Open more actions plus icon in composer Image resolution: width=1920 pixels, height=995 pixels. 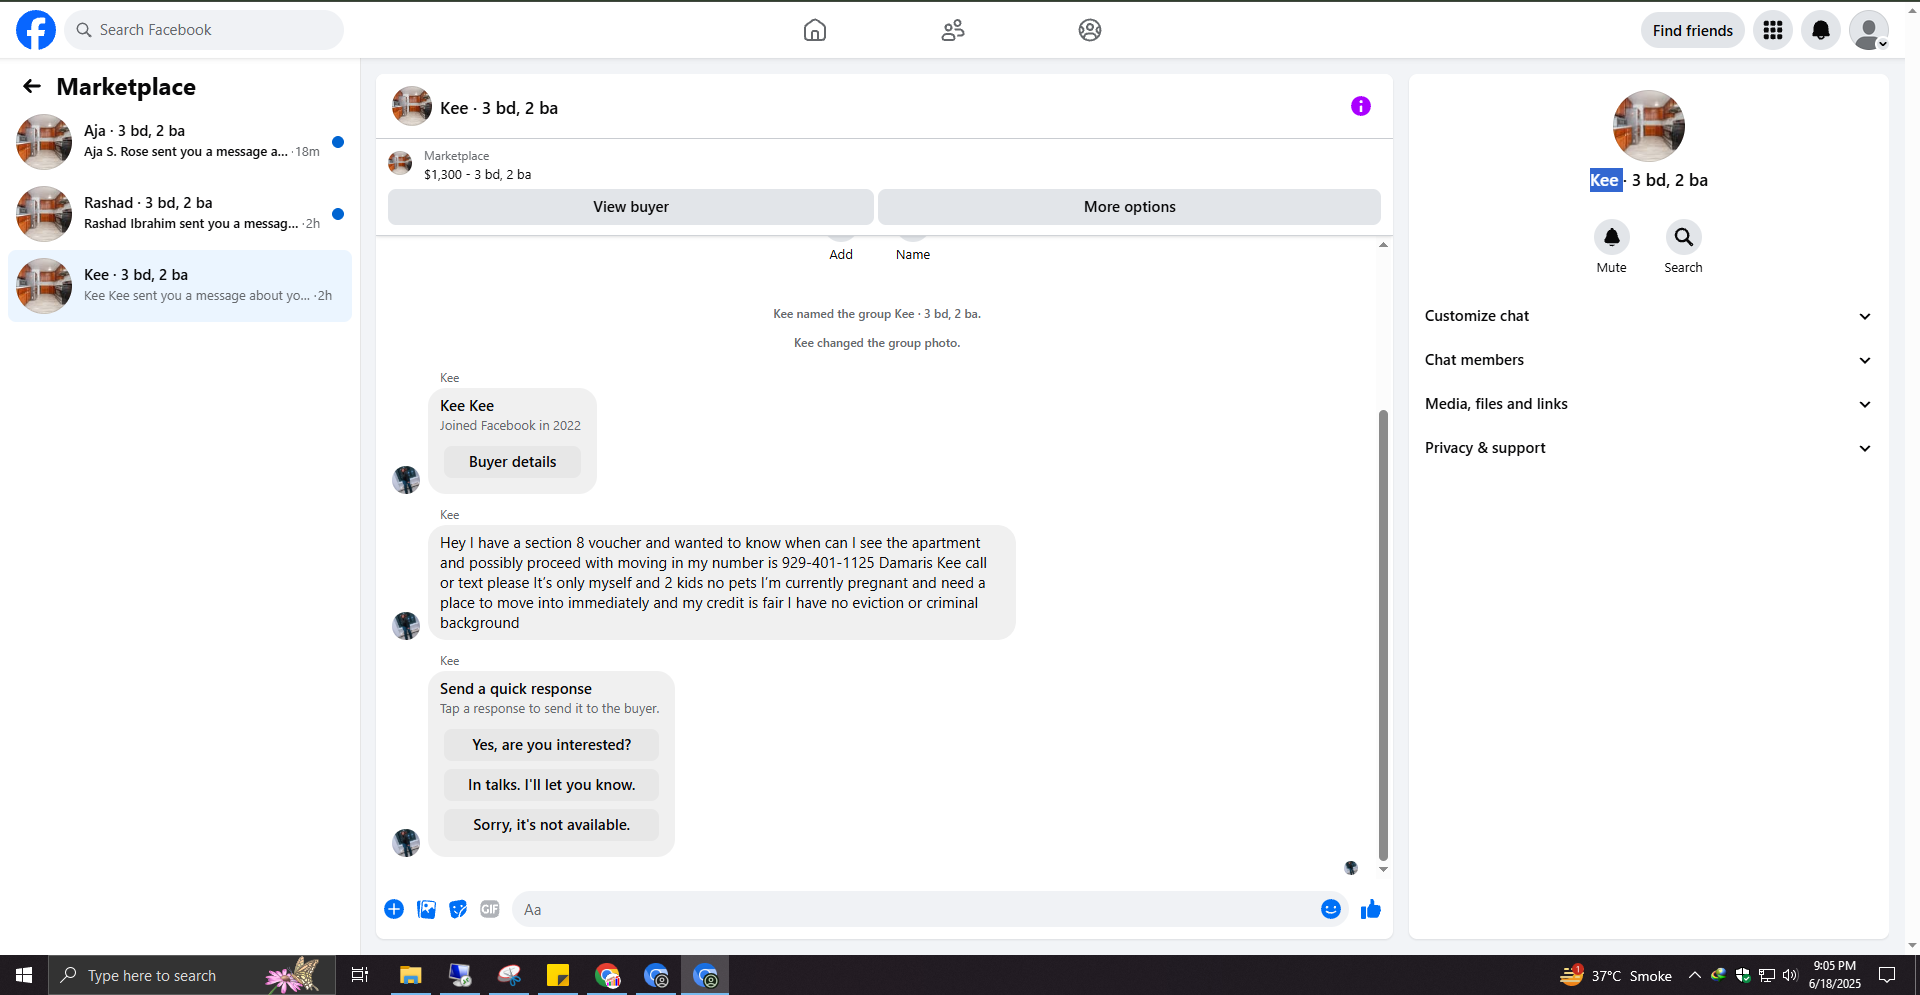click(394, 909)
